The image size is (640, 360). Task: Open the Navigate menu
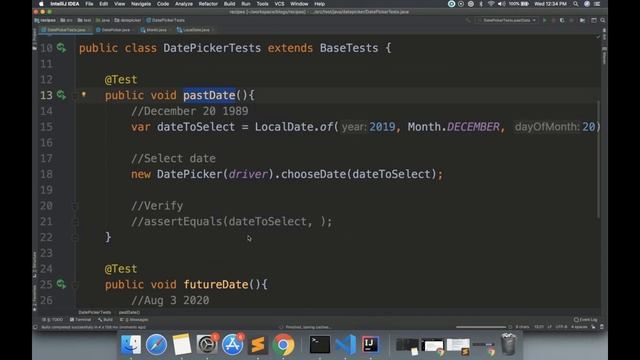pyautogui.click(x=141, y=4)
